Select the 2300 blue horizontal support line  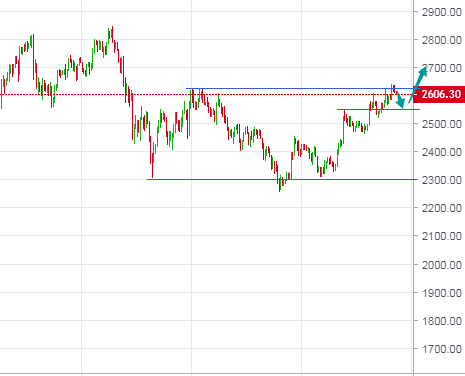282,179
